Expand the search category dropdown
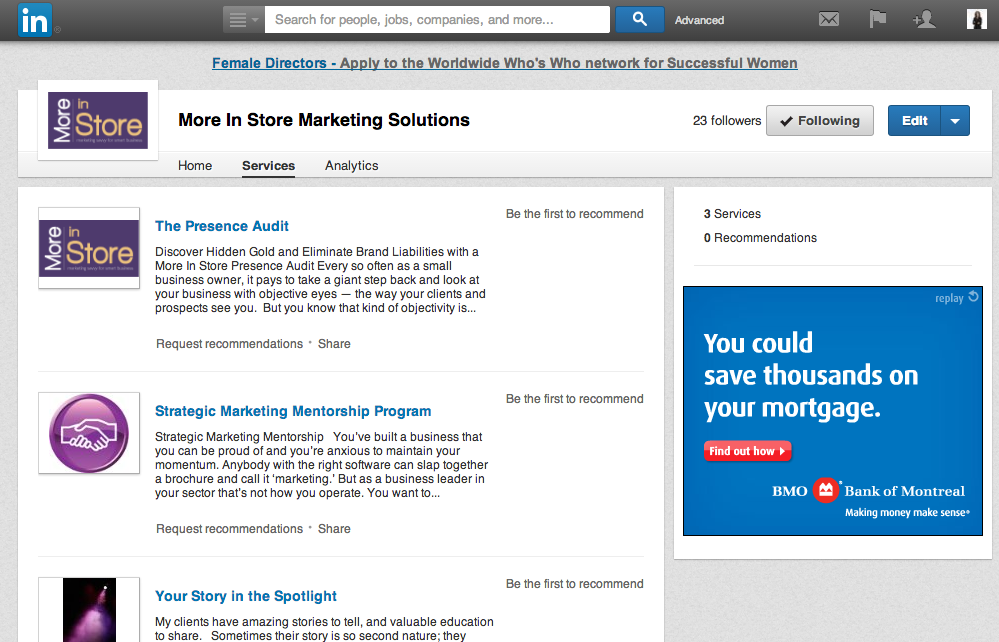 tap(243, 20)
